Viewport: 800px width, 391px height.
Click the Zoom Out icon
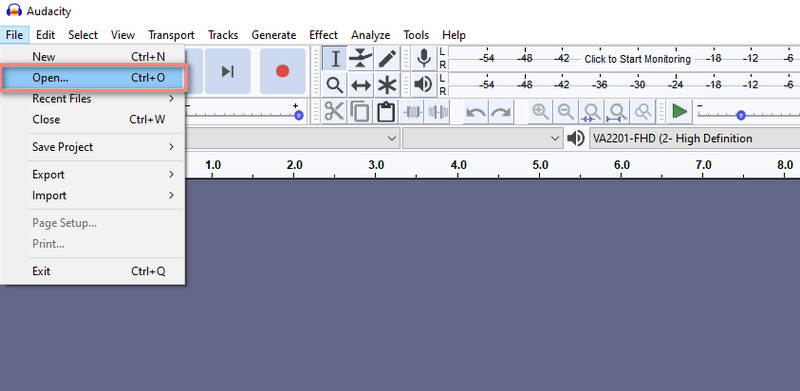[566, 111]
